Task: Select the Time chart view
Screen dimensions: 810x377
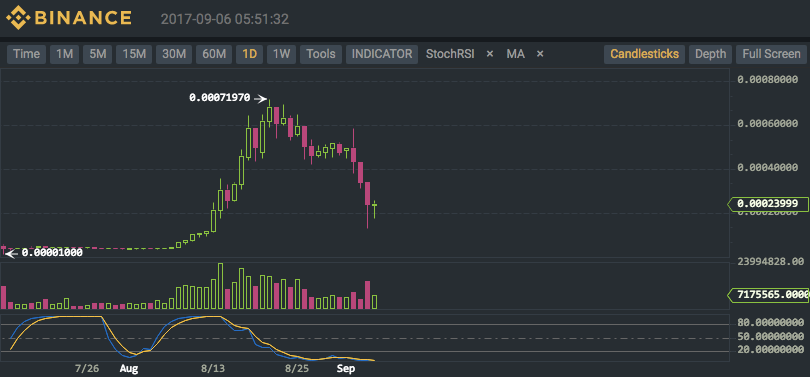Action: click(26, 54)
